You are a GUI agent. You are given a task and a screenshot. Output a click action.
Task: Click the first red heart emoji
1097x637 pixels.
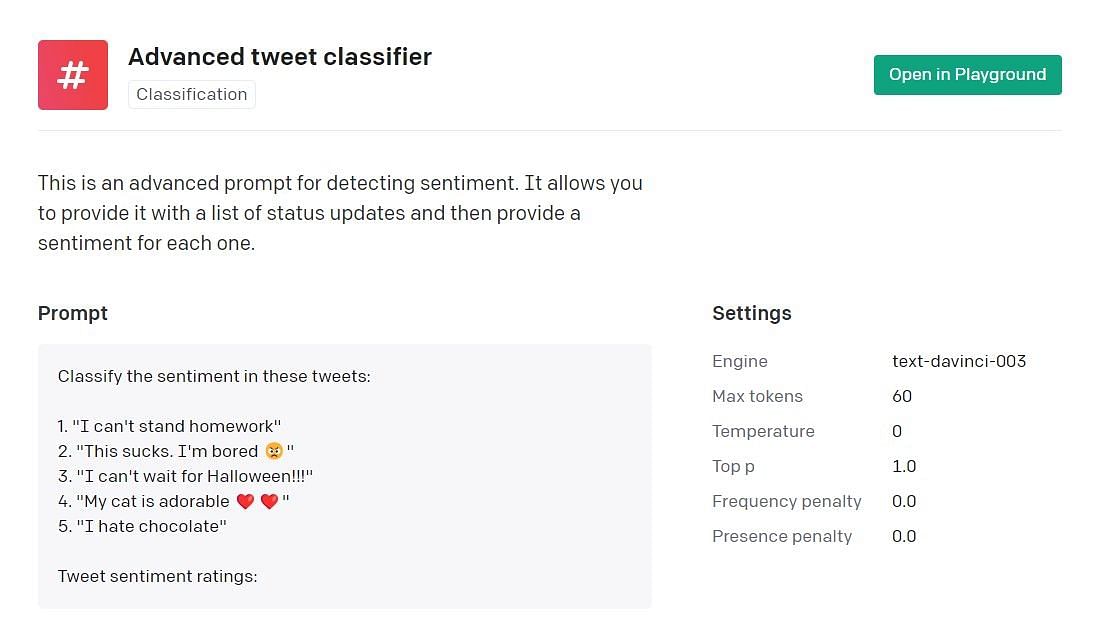click(246, 501)
